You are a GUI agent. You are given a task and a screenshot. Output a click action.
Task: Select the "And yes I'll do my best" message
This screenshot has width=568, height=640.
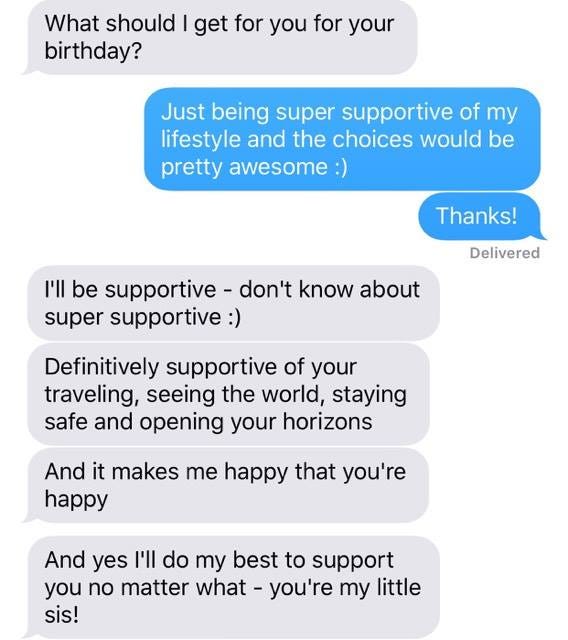point(231,587)
